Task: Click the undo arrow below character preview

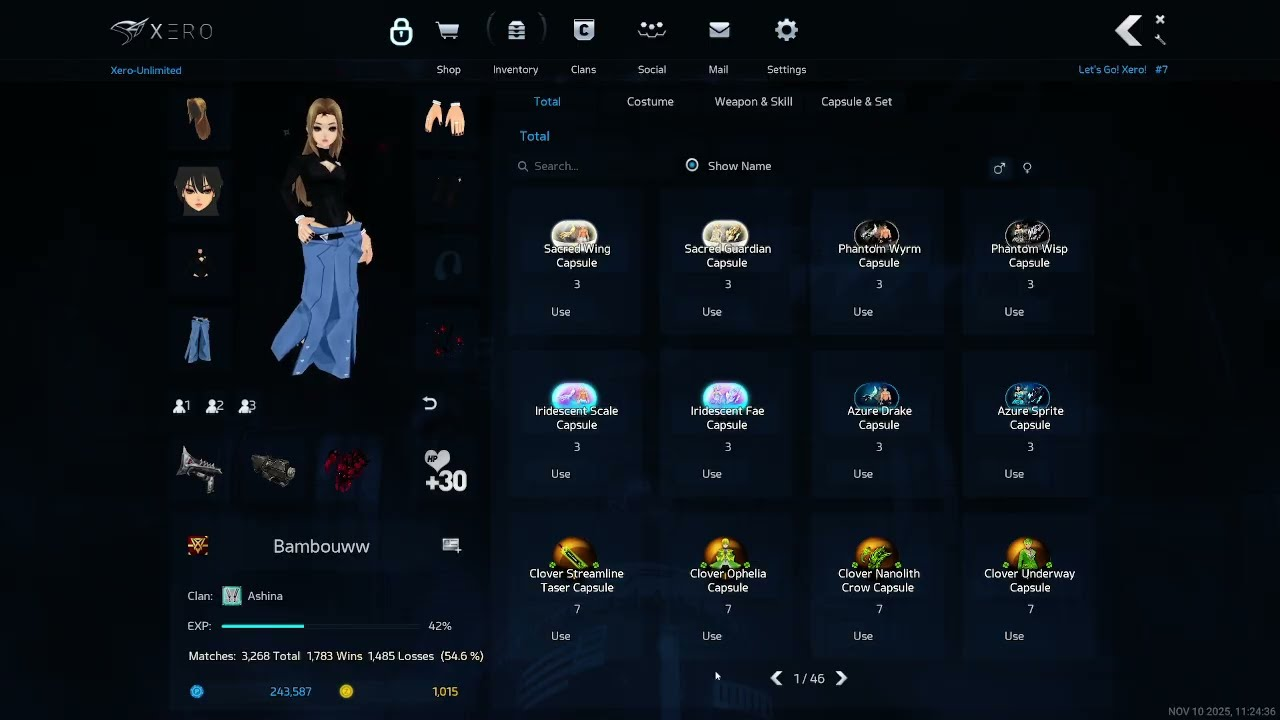Action: coord(430,404)
